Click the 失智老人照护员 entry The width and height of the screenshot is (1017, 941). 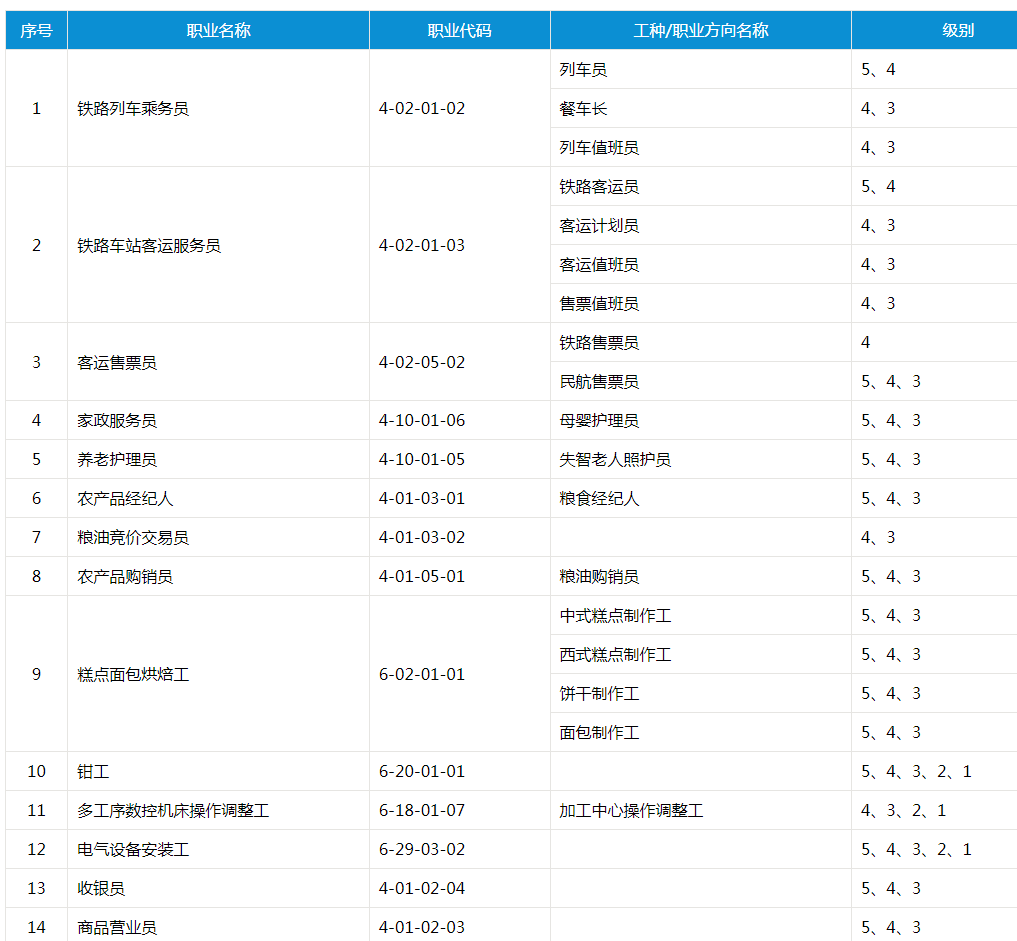(615, 459)
